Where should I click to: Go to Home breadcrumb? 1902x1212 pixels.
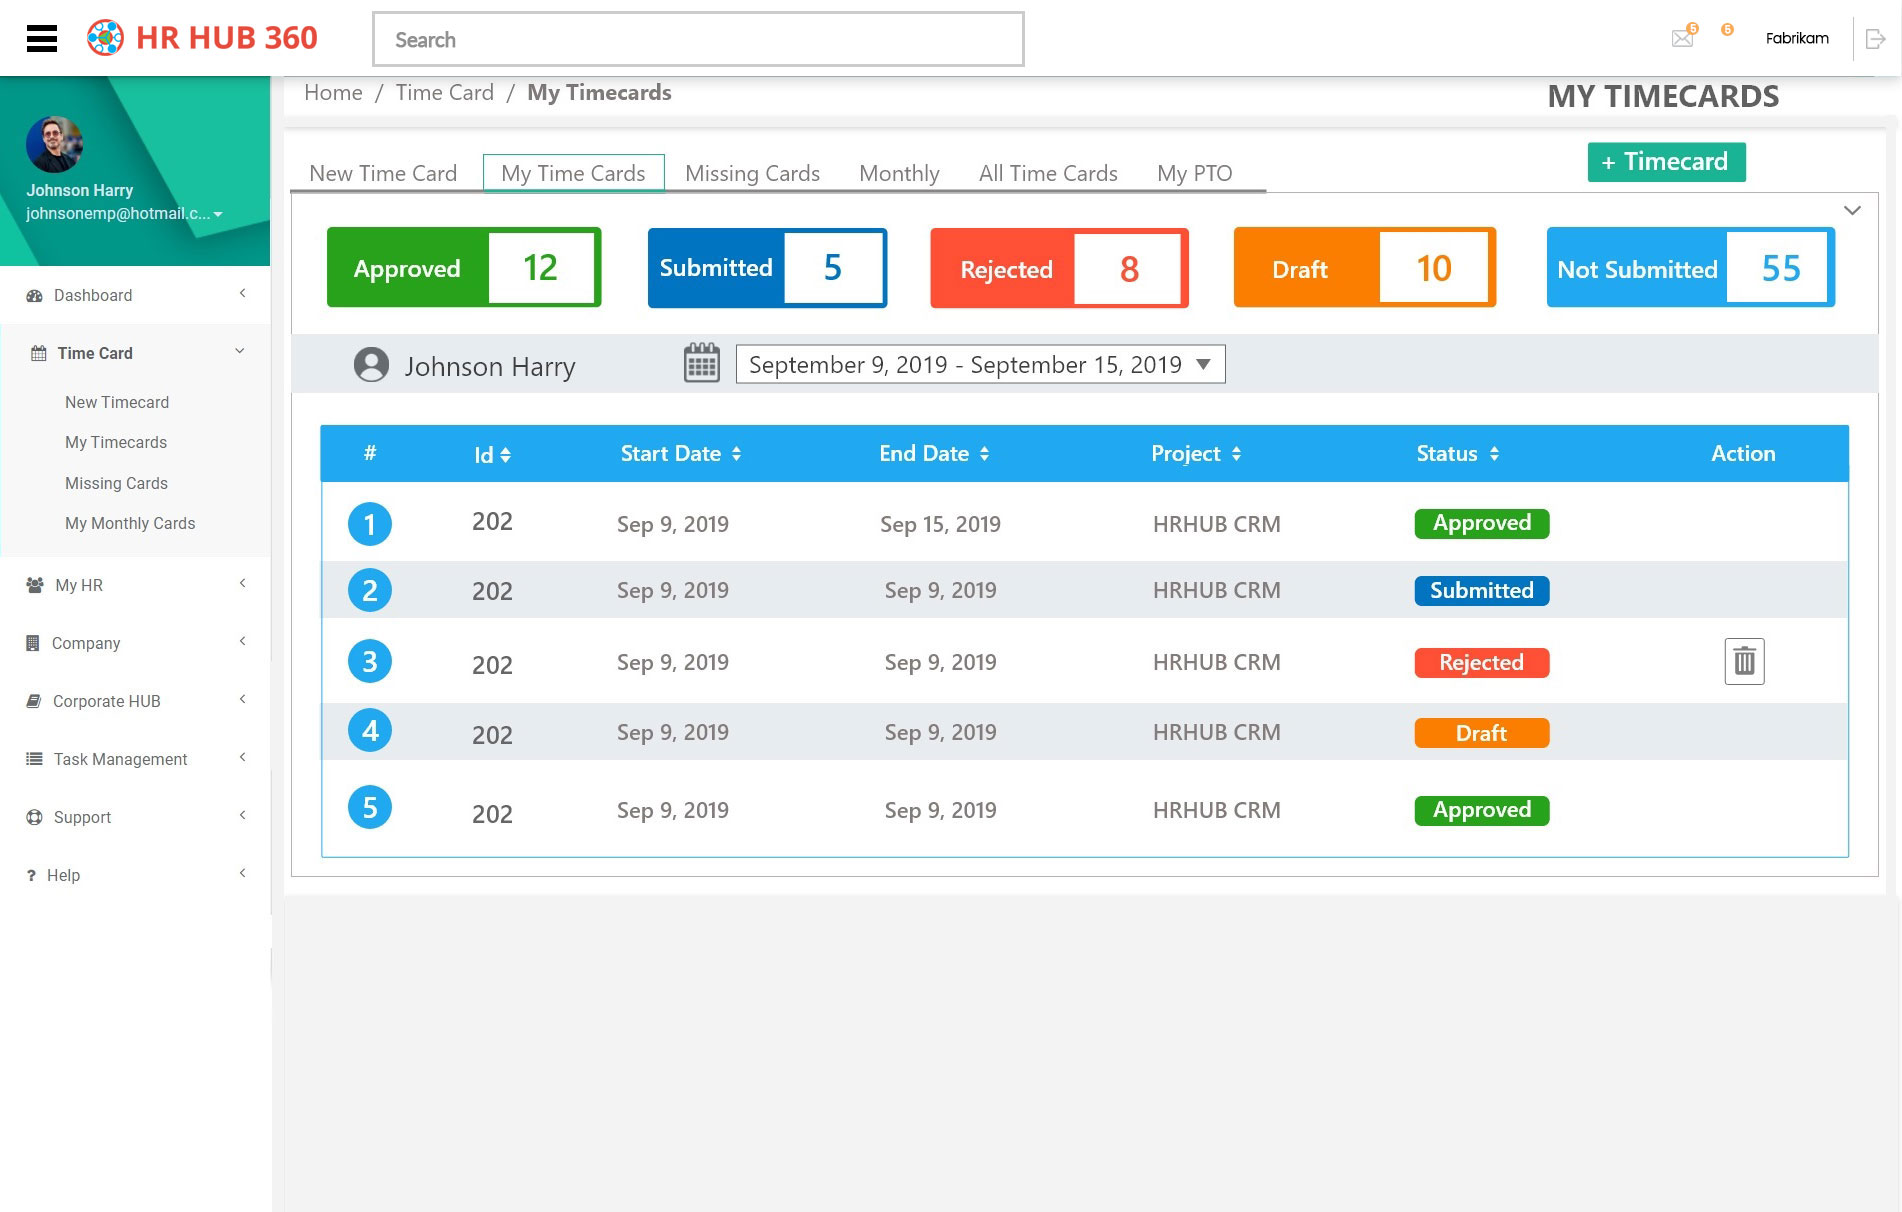click(333, 93)
